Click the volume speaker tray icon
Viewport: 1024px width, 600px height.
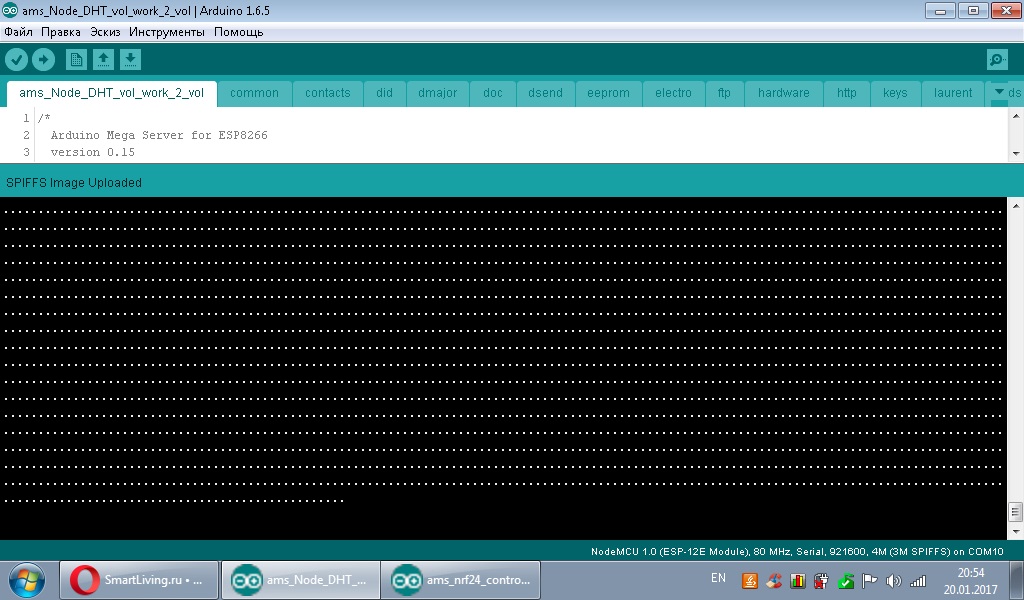coord(893,581)
